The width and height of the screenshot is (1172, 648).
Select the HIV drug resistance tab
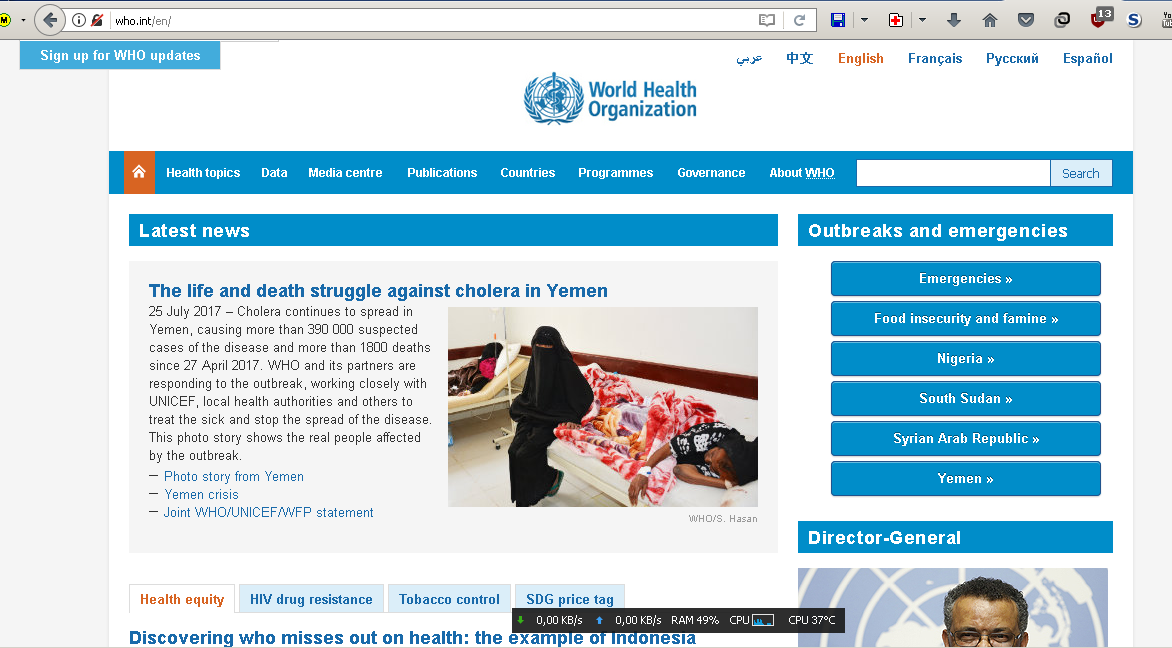tap(311, 599)
